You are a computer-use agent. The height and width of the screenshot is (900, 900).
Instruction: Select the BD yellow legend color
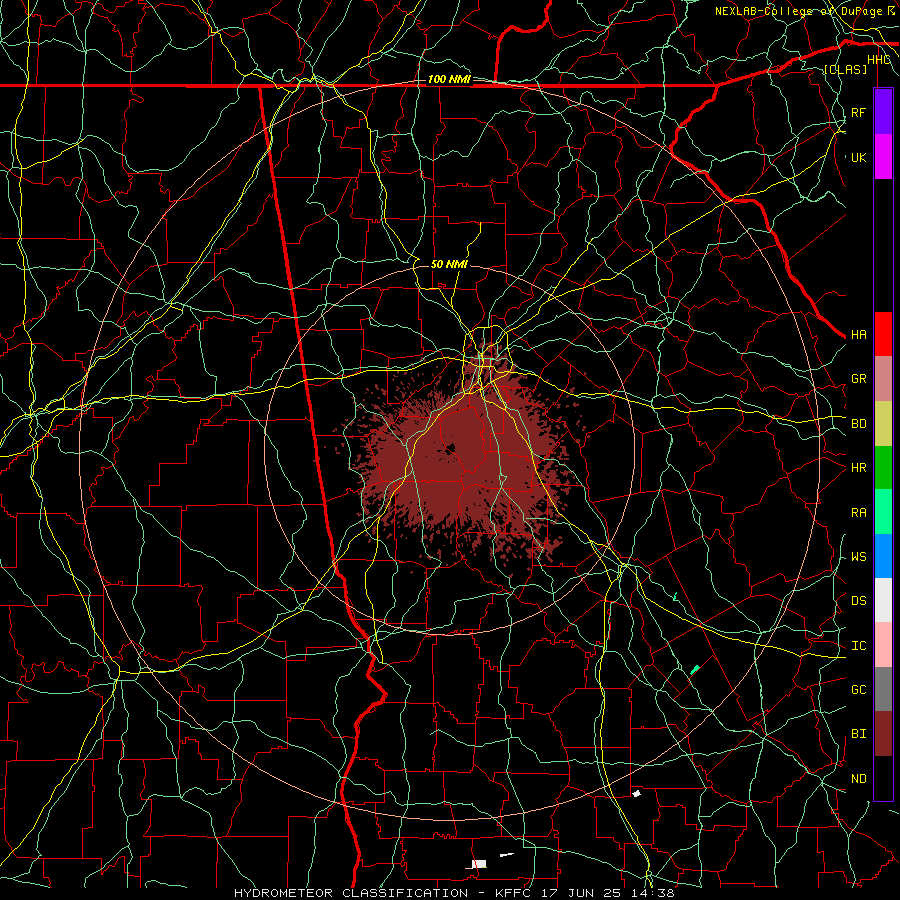pos(883,423)
